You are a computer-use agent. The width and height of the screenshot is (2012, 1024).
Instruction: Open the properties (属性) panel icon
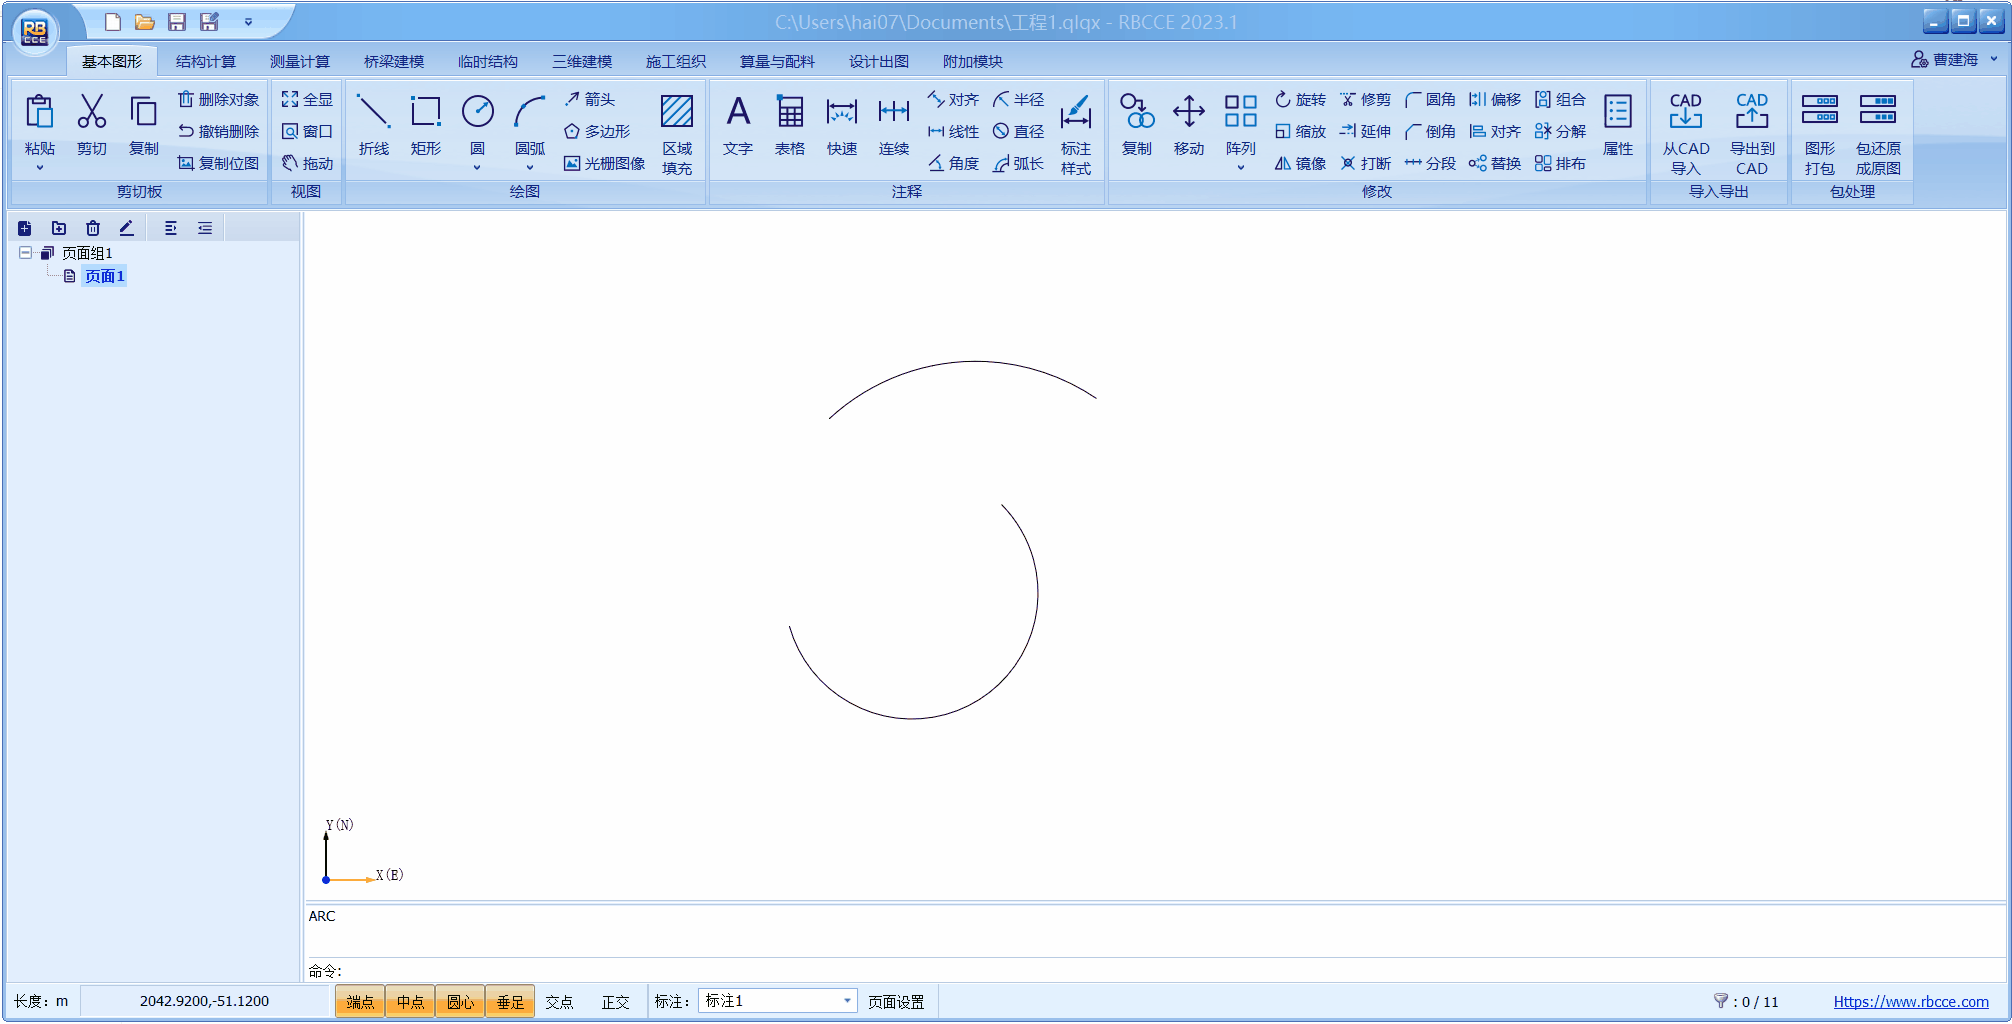(1617, 124)
